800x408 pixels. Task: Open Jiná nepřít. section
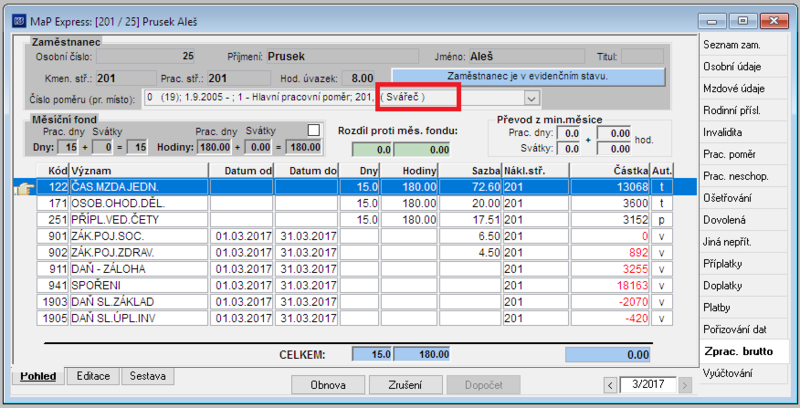743,242
